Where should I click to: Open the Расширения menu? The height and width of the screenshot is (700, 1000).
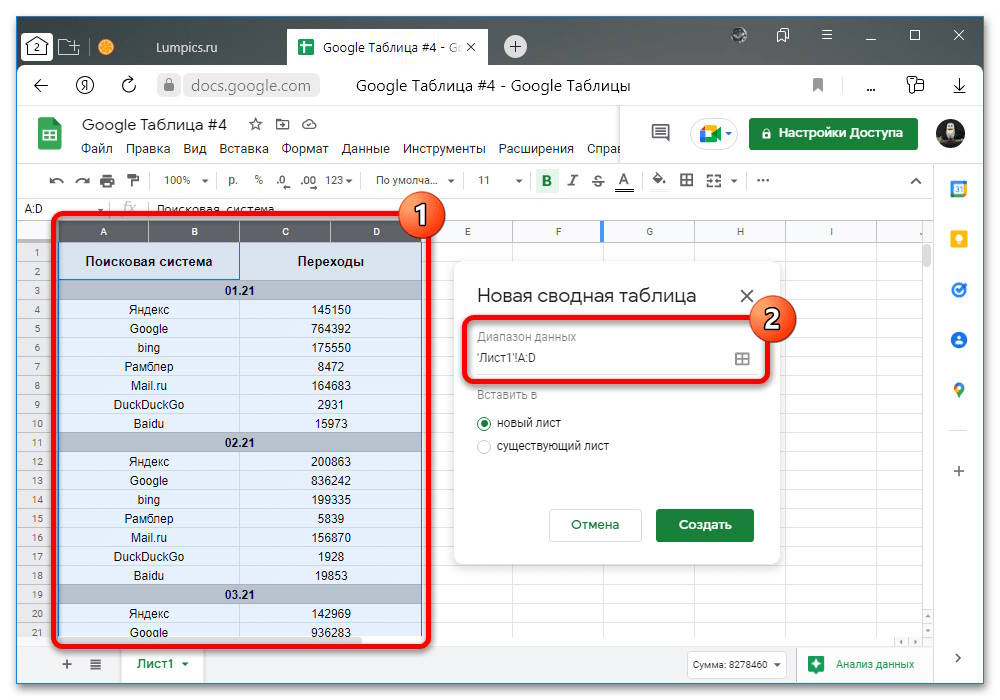tap(536, 149)
